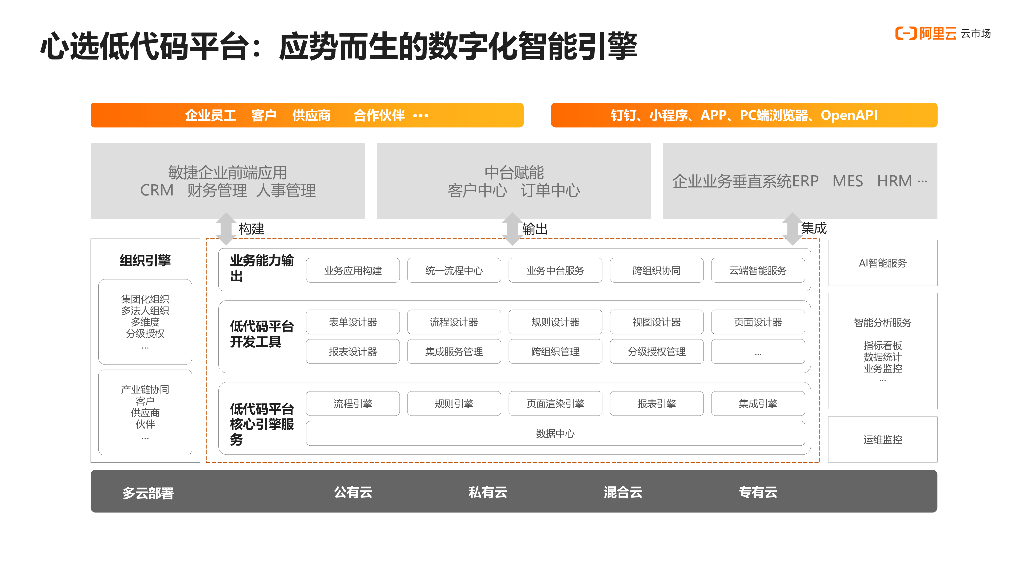Click the 云端智能服务 box
The width and height of the screenshot is (1024, 576).
[757, 270]
